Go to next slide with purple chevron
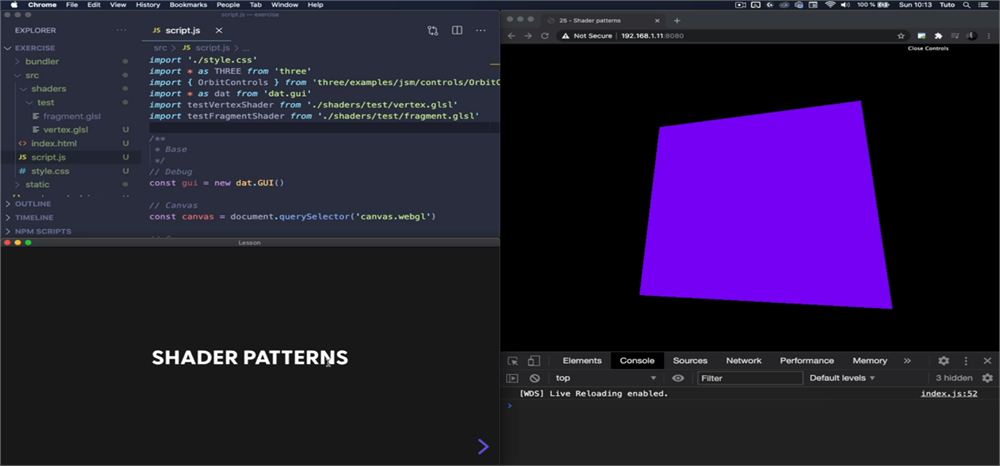The image size is (1000, 466). [483, 446]
